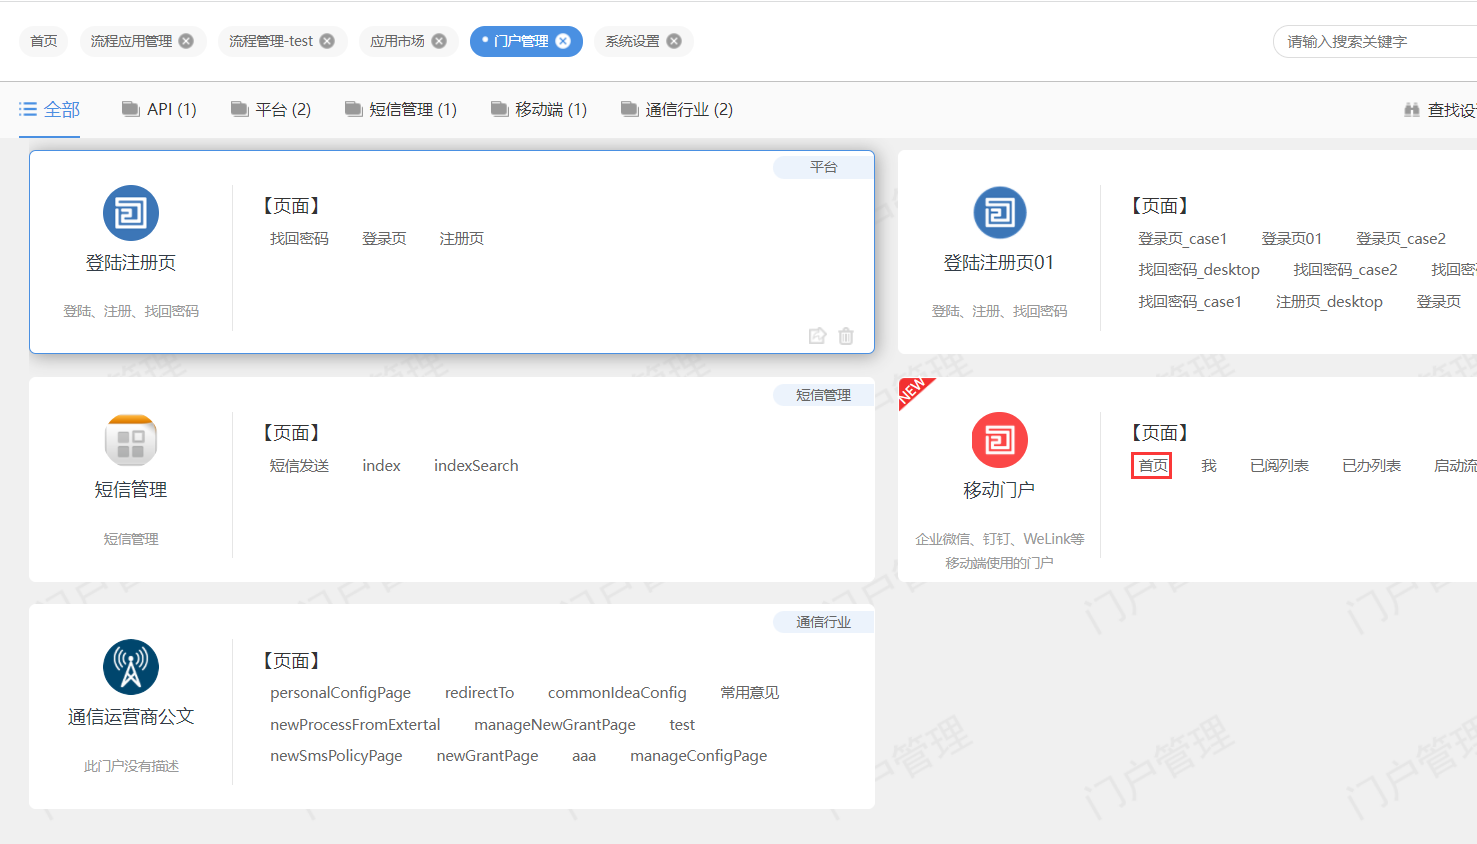Focus the 请输入搜索关键字 search field
The height and width of the screenshot is (844, 1477).
tap(1375, 41)
